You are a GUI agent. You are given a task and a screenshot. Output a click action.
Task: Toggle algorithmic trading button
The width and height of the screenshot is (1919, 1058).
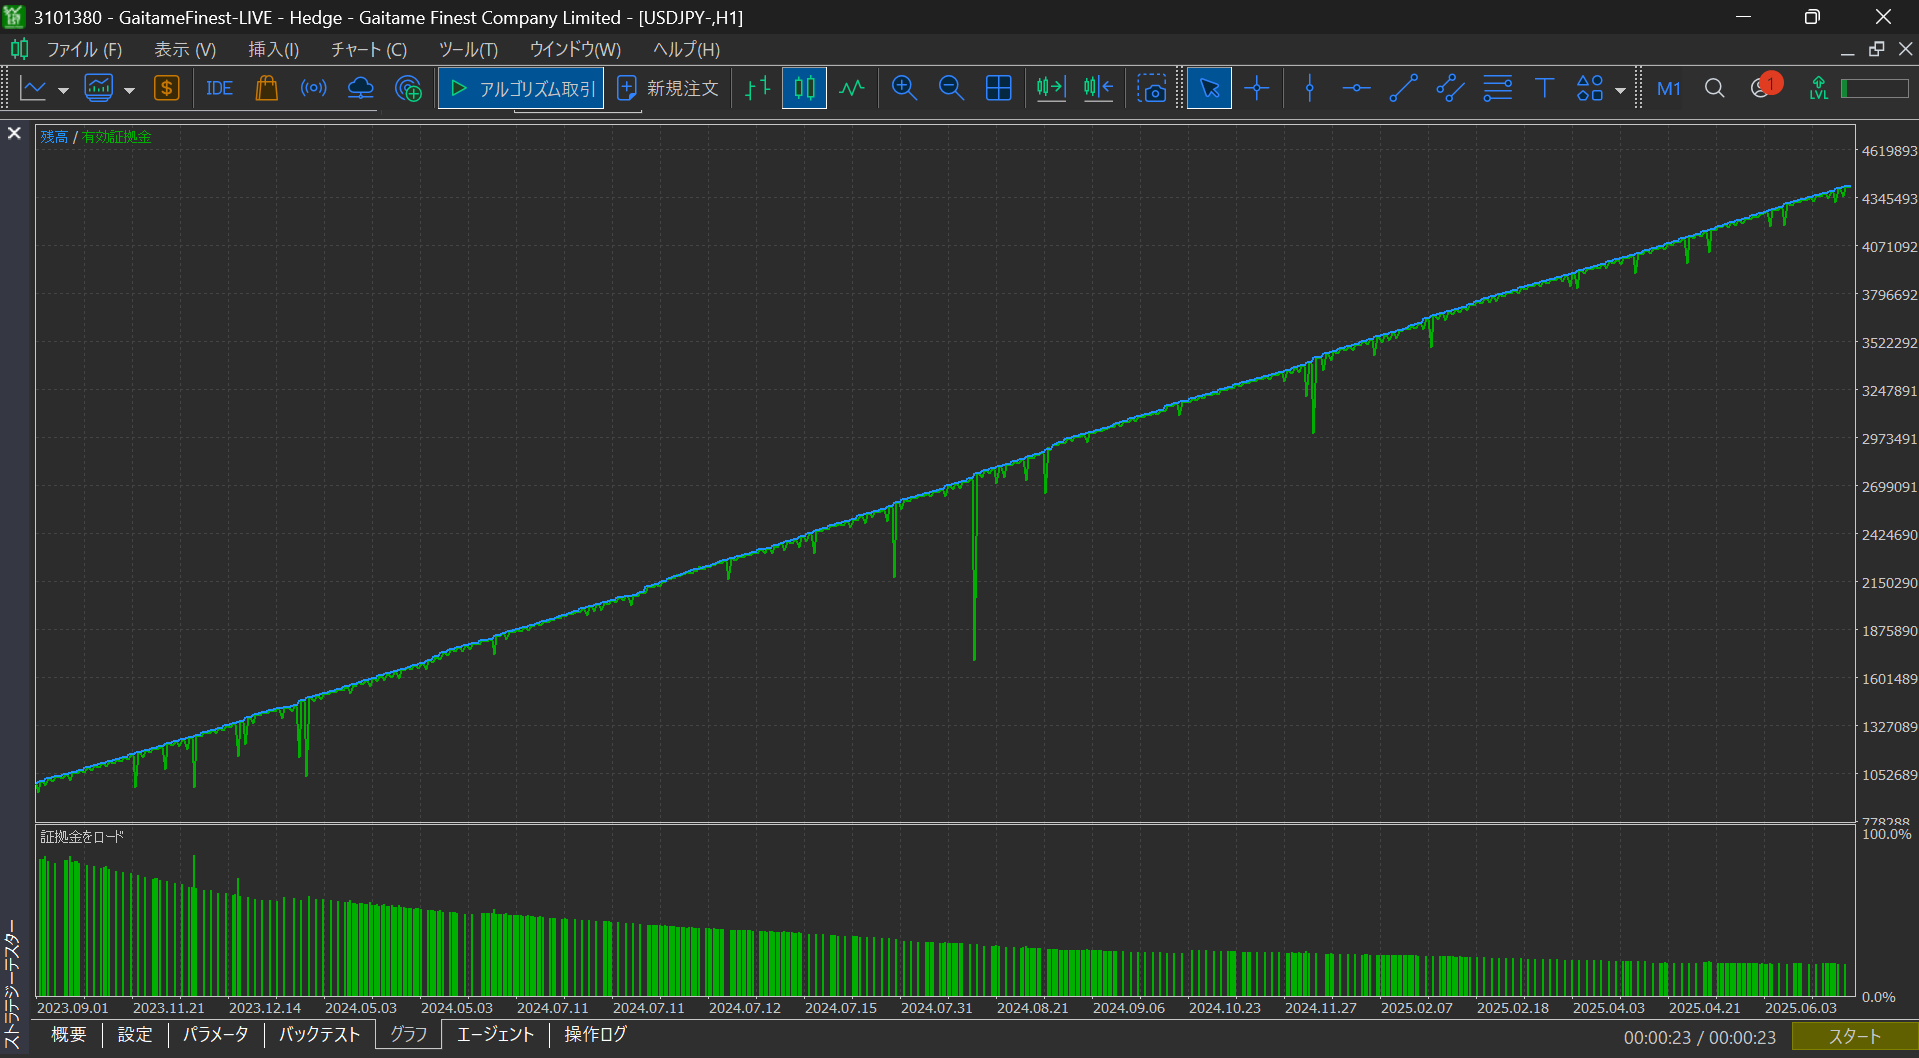pyautogui.click(x=521, y=89)
